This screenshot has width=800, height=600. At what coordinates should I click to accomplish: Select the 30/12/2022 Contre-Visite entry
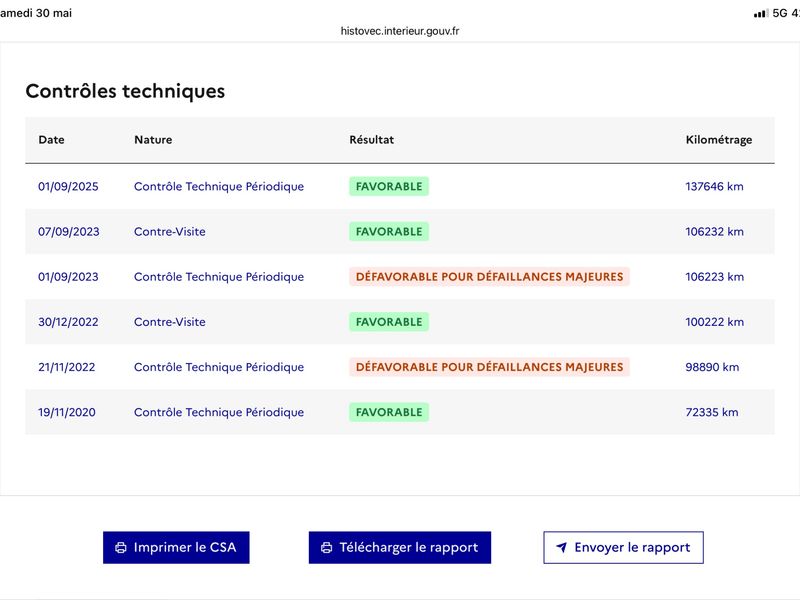pos(399,322)
